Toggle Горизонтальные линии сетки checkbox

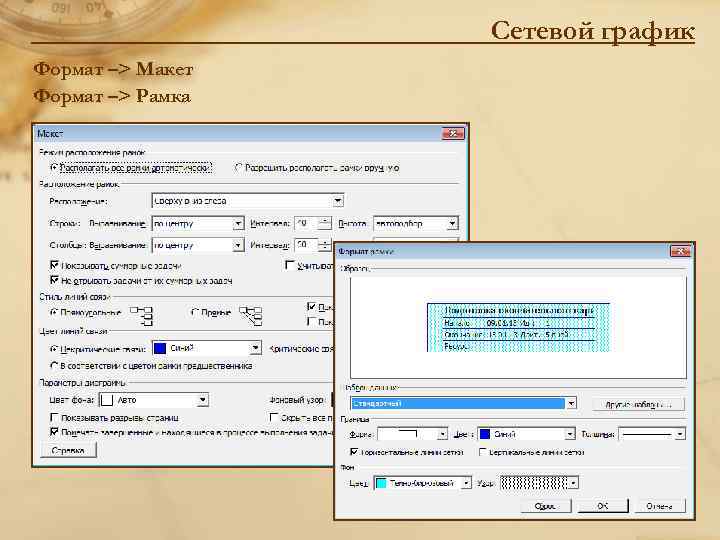tap(354, 452)
